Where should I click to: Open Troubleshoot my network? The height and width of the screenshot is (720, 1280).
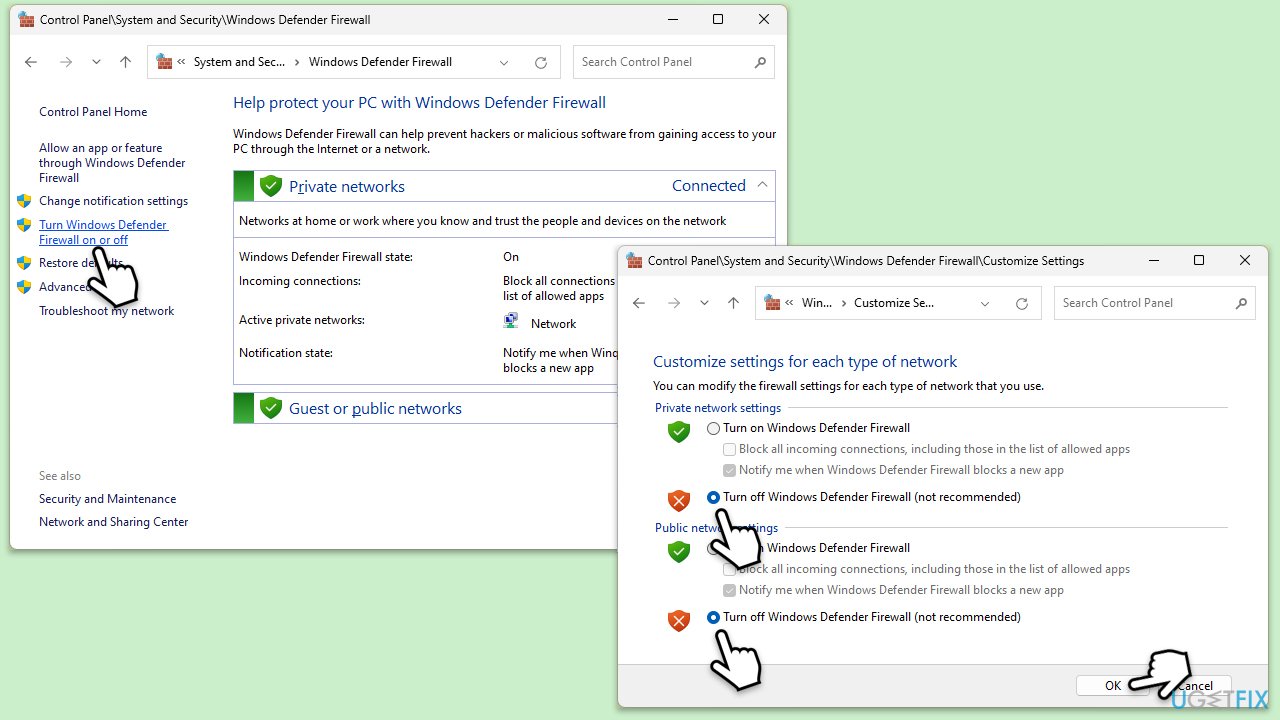(106, 311)
